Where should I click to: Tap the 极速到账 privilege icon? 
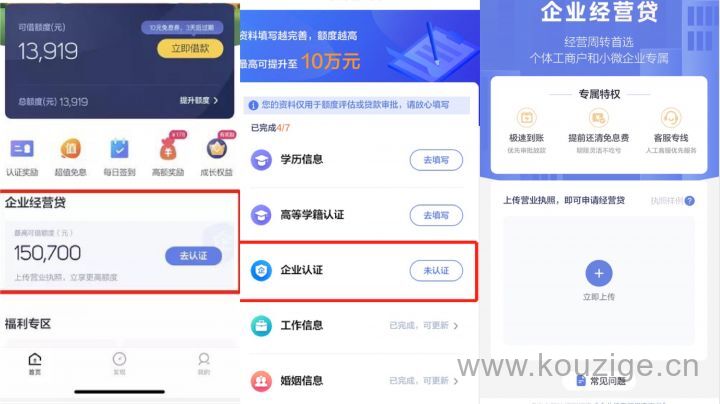tap(527, 118)
